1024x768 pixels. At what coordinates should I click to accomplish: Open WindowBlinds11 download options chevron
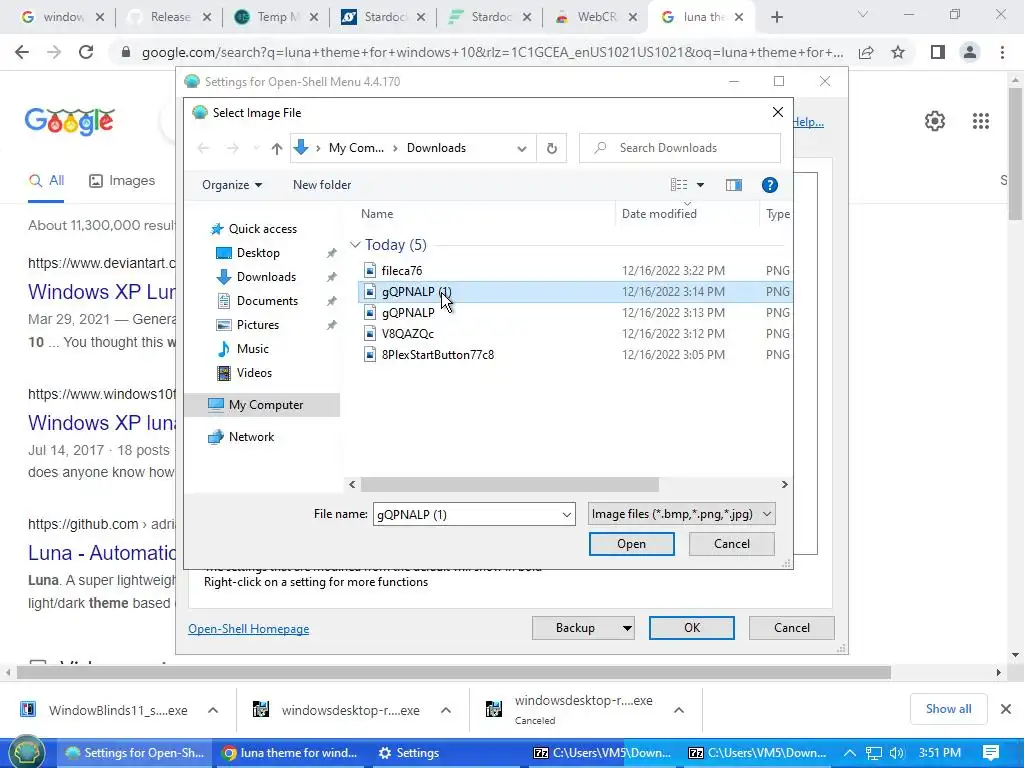coord(213,711)
